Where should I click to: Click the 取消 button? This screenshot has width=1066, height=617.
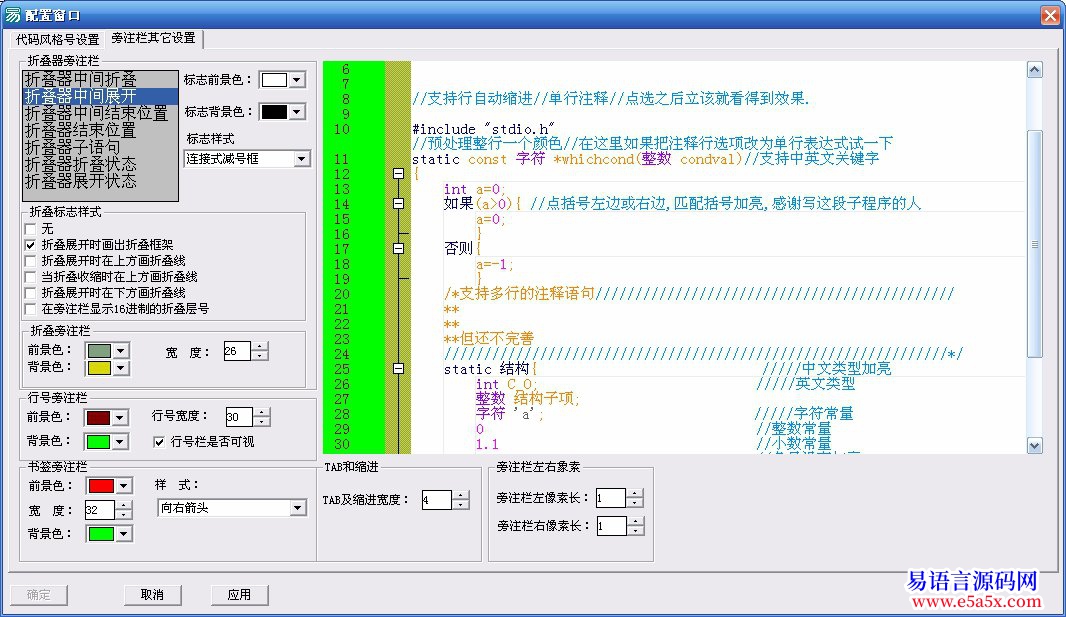pyautogui.click(x=152, y=595)
